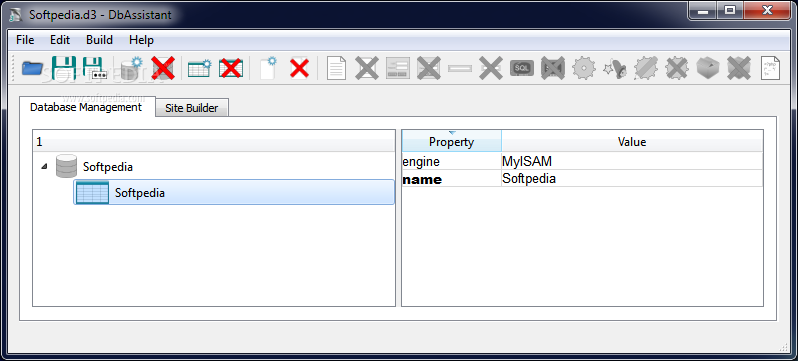This screenshot has width=798, height=361.
Task: Click the SQL icon in toolbar
Action: click(522, 68)
